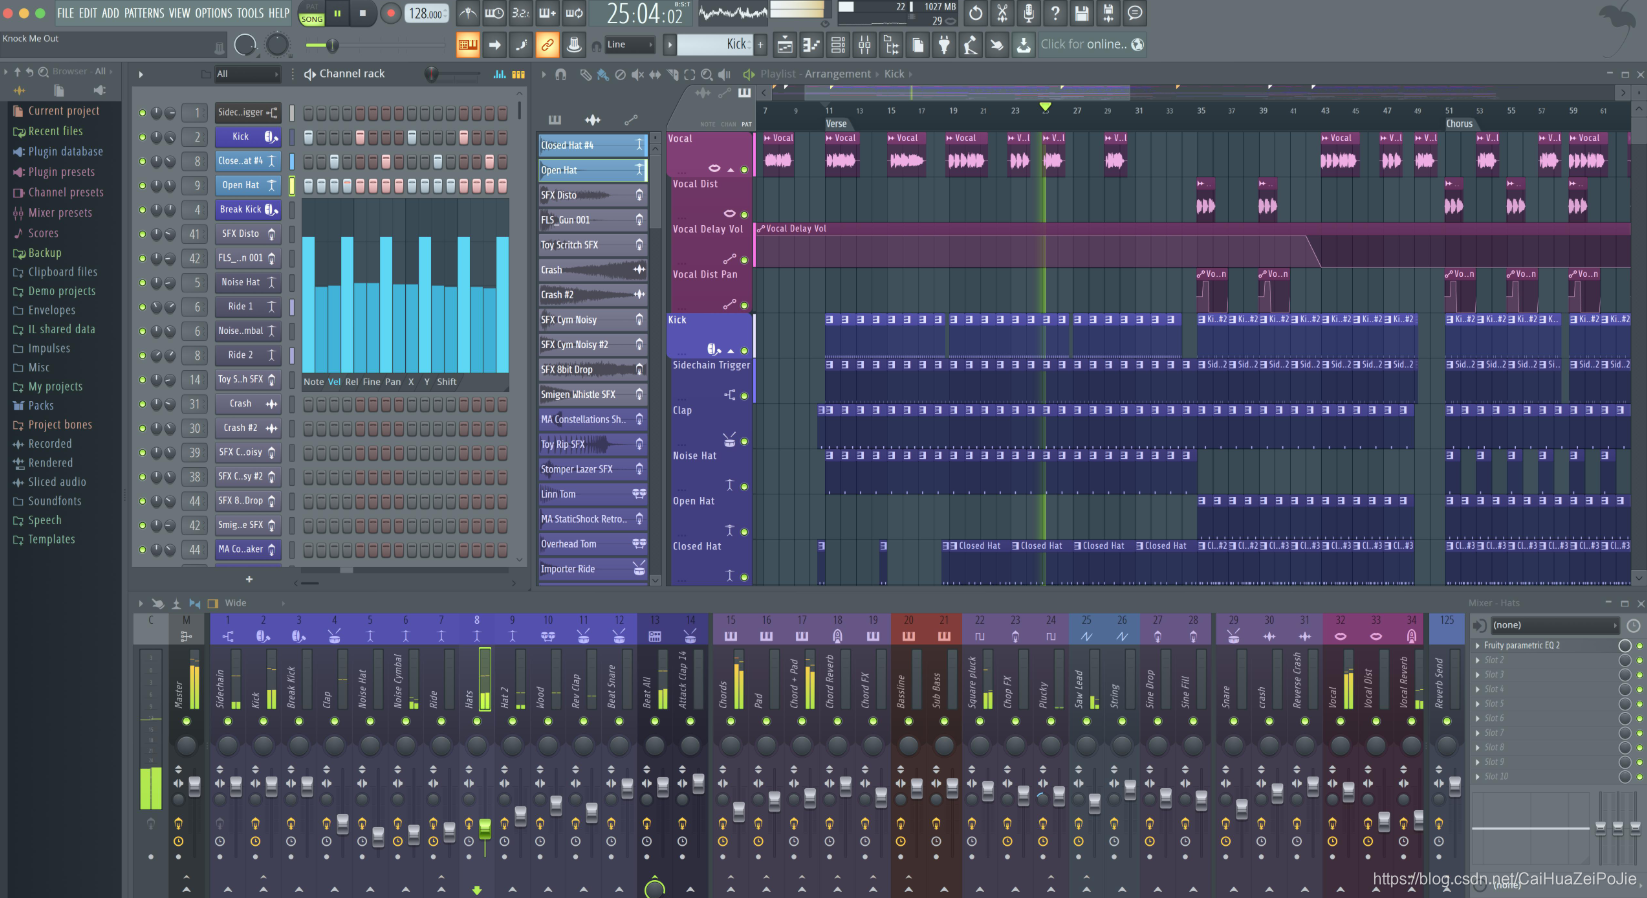Click the stop playback button

[x=362, y=14]
